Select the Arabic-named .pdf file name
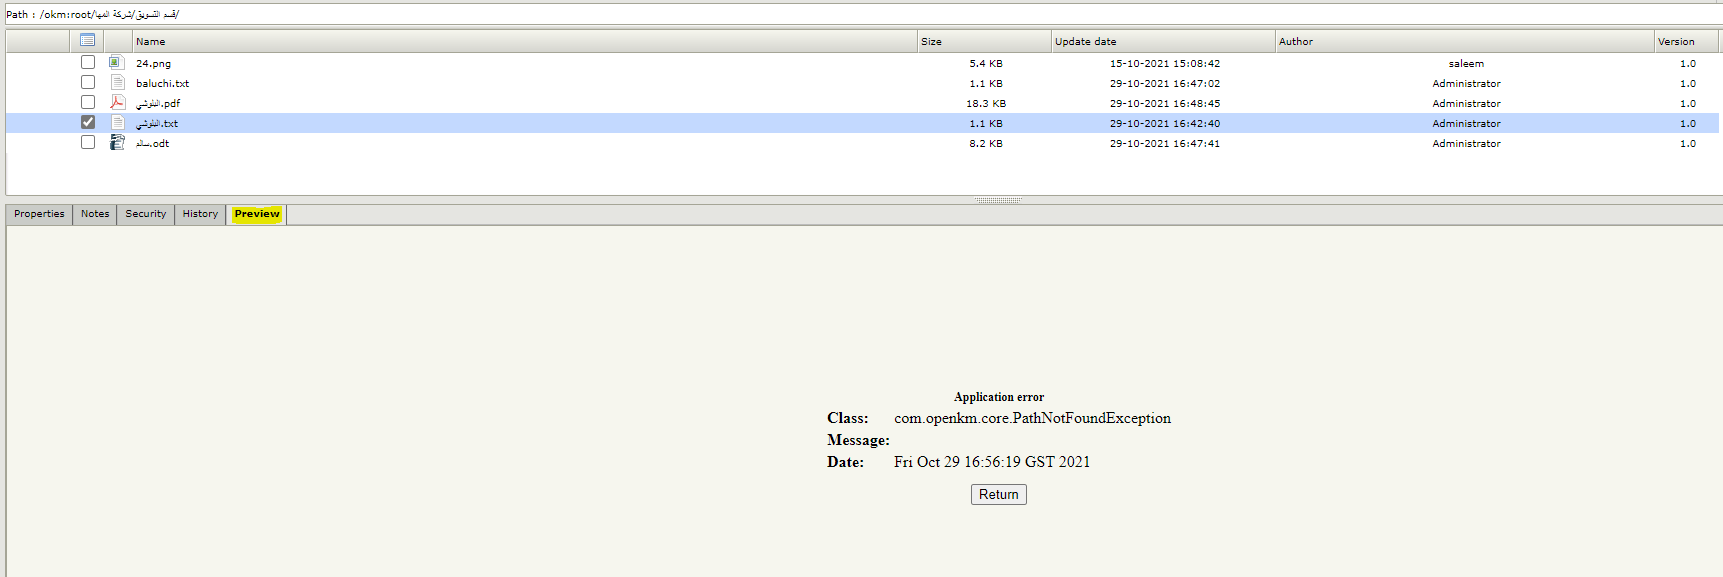 point(158,104)
